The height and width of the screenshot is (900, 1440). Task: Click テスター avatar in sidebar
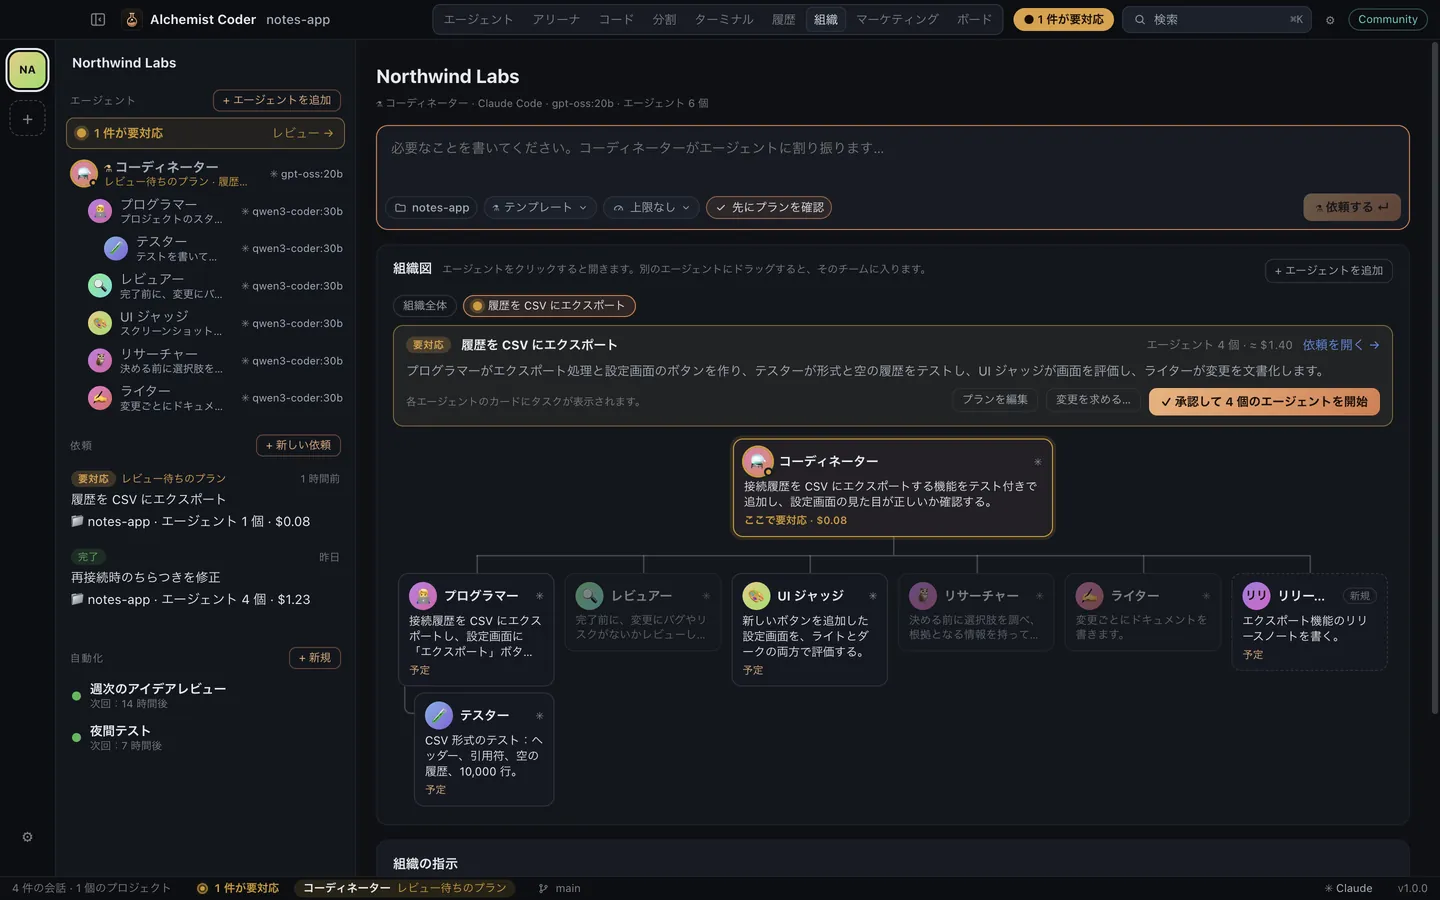coord(116,248)
